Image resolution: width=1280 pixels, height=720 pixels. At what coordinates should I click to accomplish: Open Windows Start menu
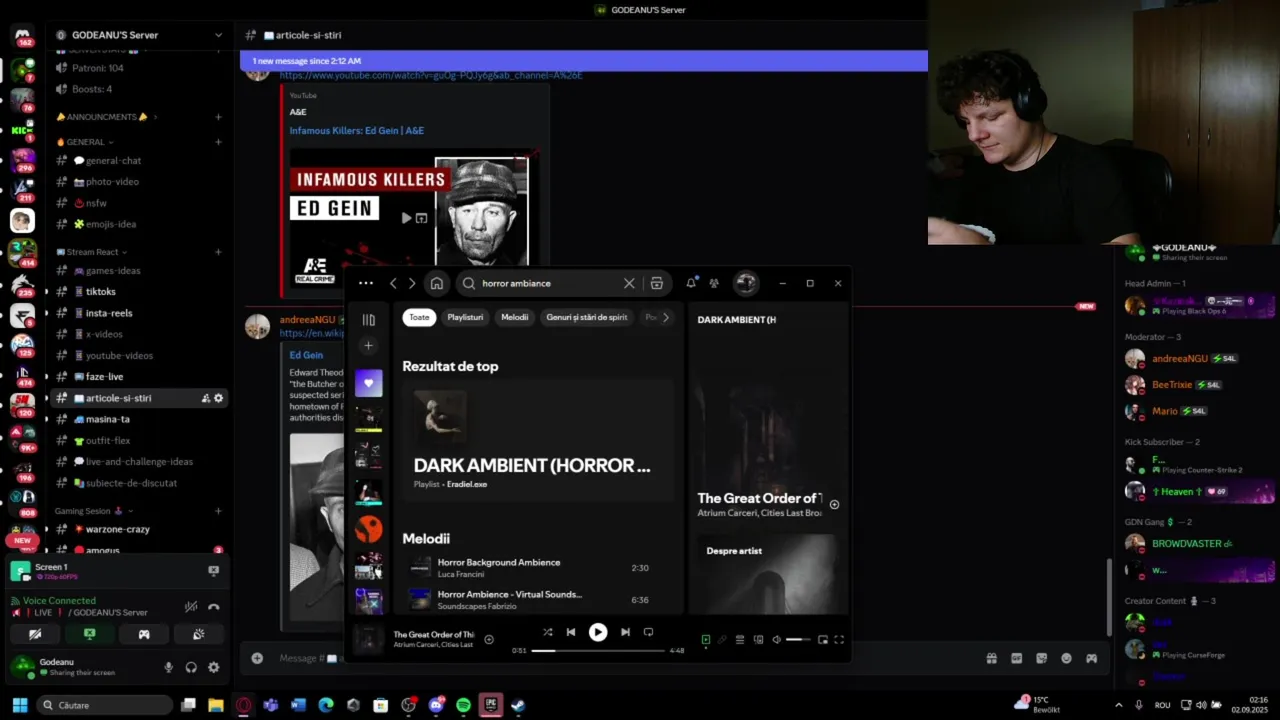(x=19, y=705)
